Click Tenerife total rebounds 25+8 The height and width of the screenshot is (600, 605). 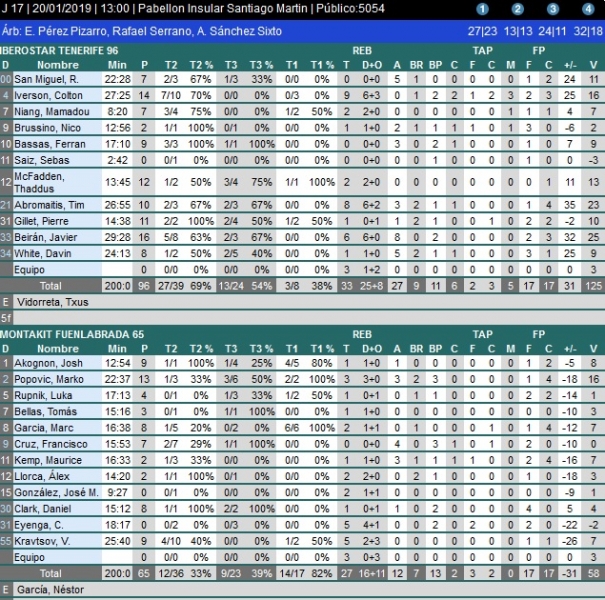(x=372, y=286)
